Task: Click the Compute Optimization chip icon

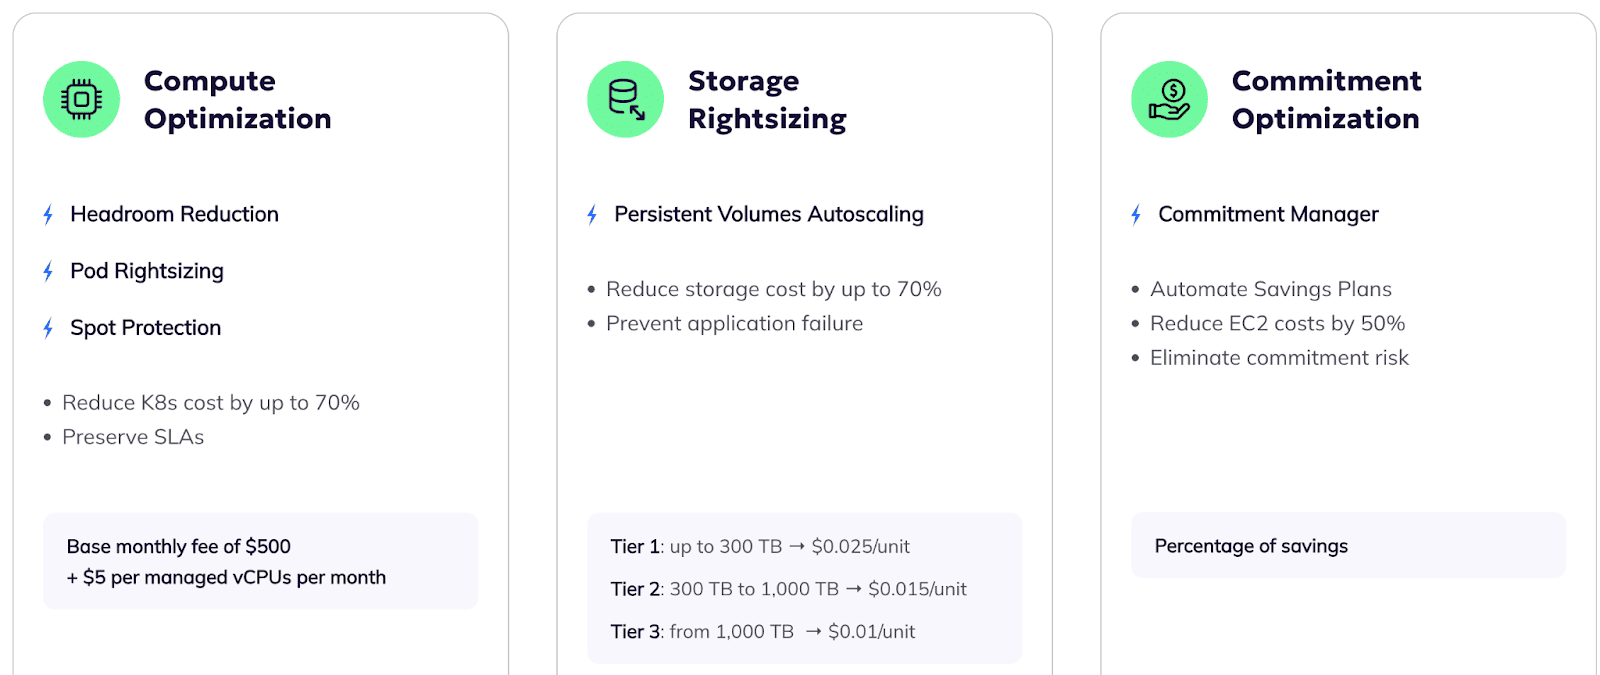Action: point(81,99)
